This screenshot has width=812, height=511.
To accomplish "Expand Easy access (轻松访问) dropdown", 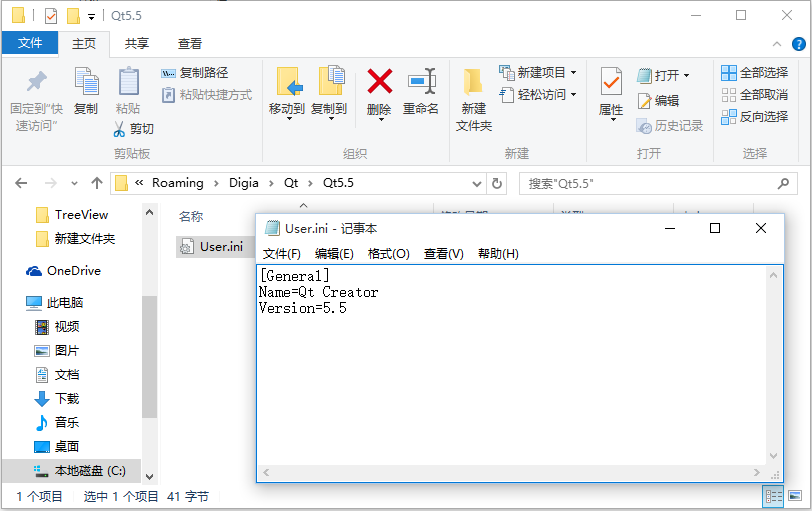I will pos(573,95).
